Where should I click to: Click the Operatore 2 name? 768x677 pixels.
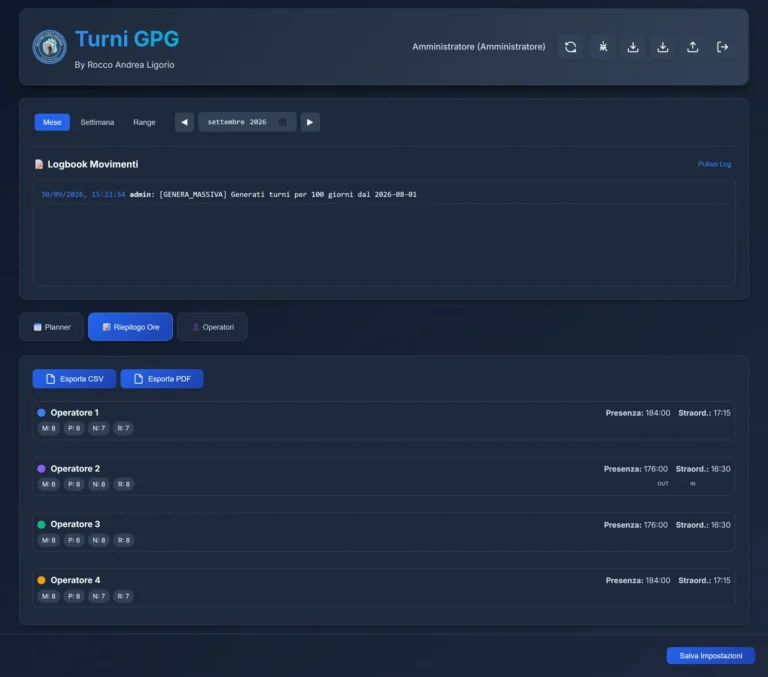75,469
